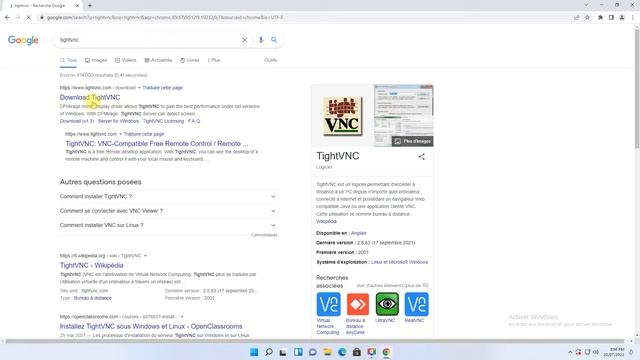
Task: Follow the 'Download (v1.3)' sitelink
Action: [x=77, y=121]
